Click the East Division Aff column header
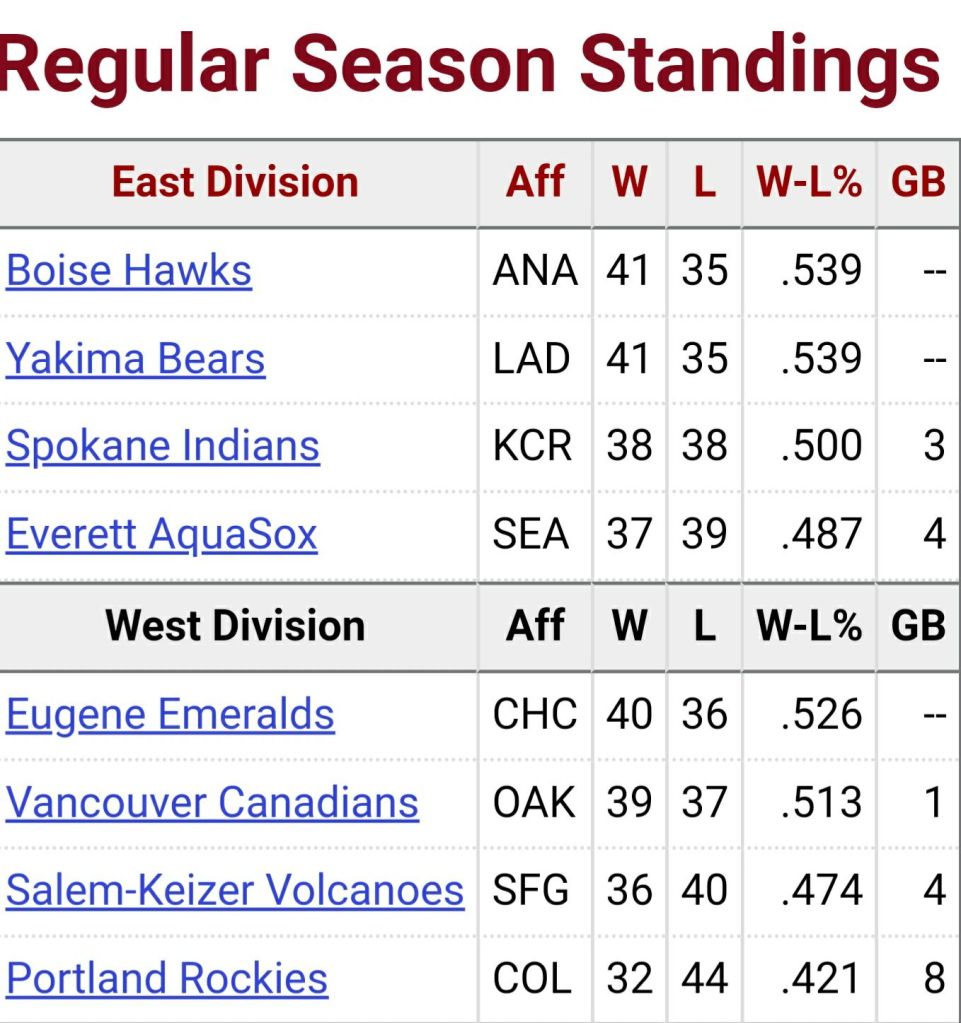 coord(535,182)
